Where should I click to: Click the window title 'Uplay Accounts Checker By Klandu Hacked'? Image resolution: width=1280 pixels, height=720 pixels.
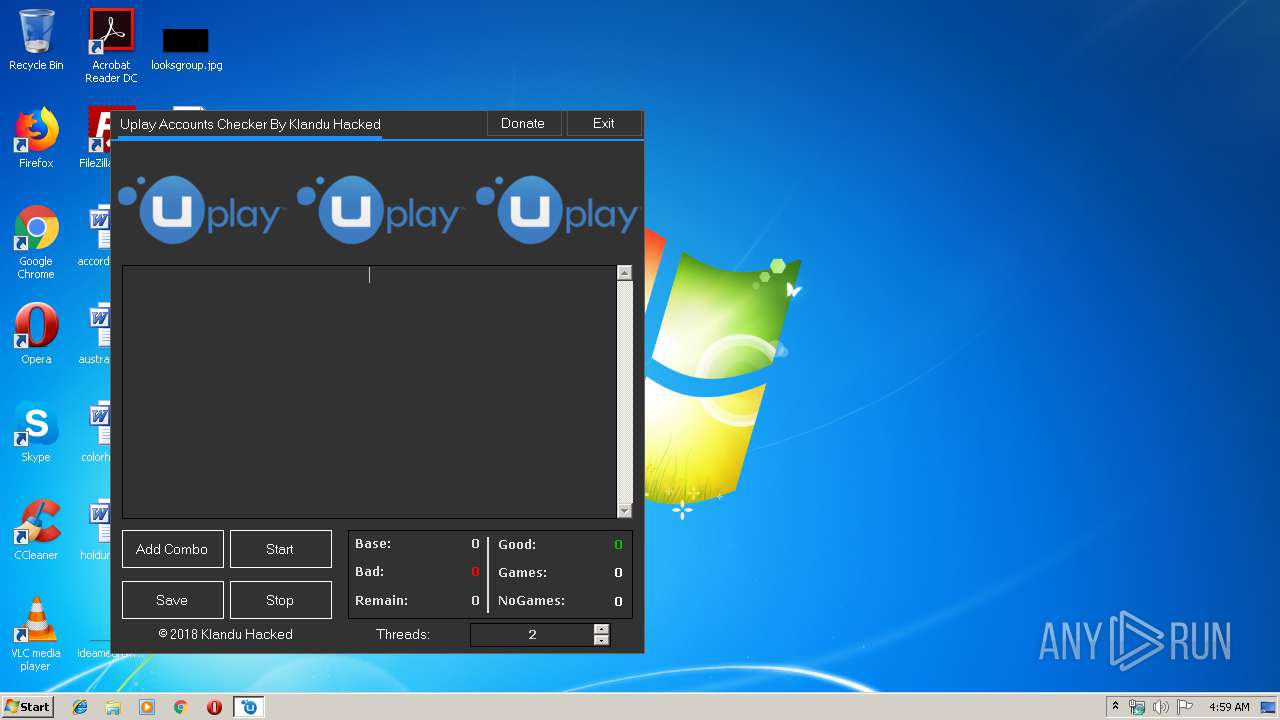250,124
